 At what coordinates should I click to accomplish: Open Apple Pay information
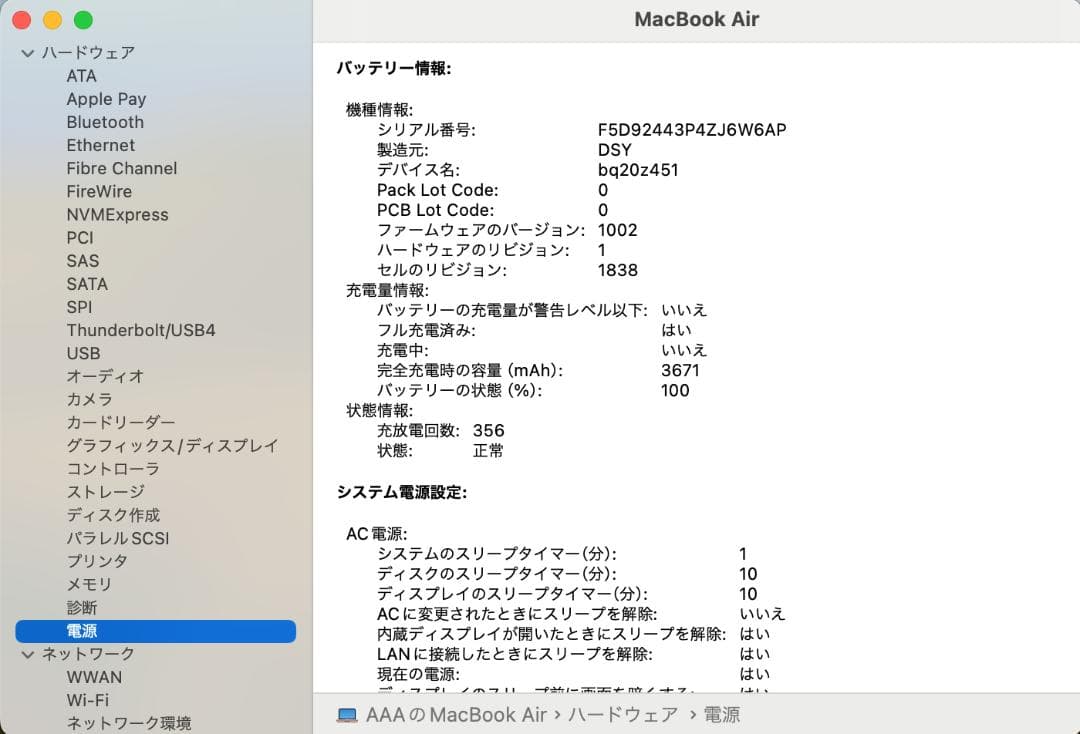106,98
